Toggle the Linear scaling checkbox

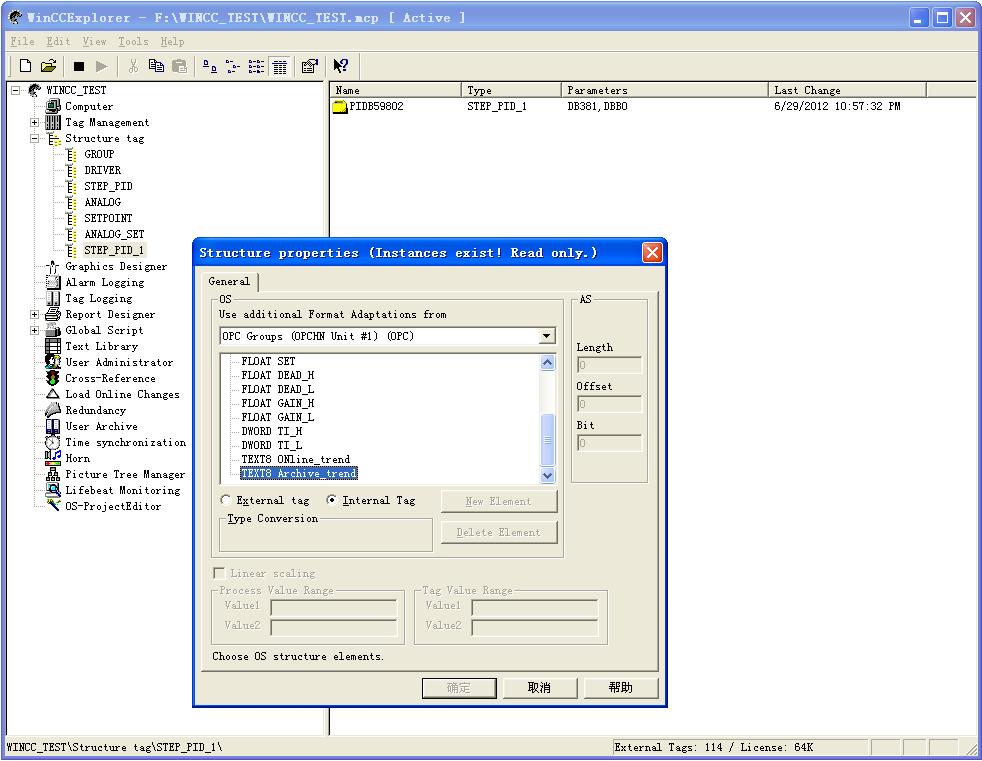point(219,573)
